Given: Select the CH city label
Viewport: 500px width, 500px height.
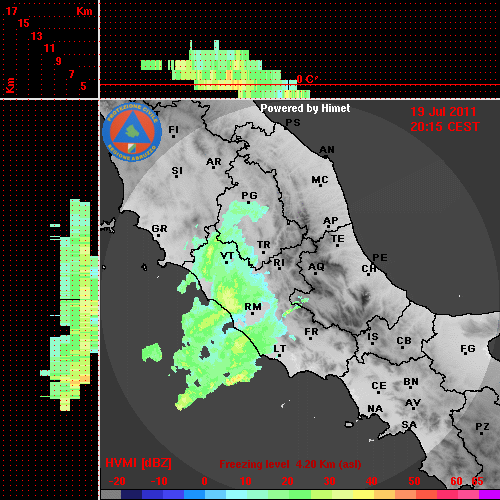Looking at the screenshot, I should point(369,268).
